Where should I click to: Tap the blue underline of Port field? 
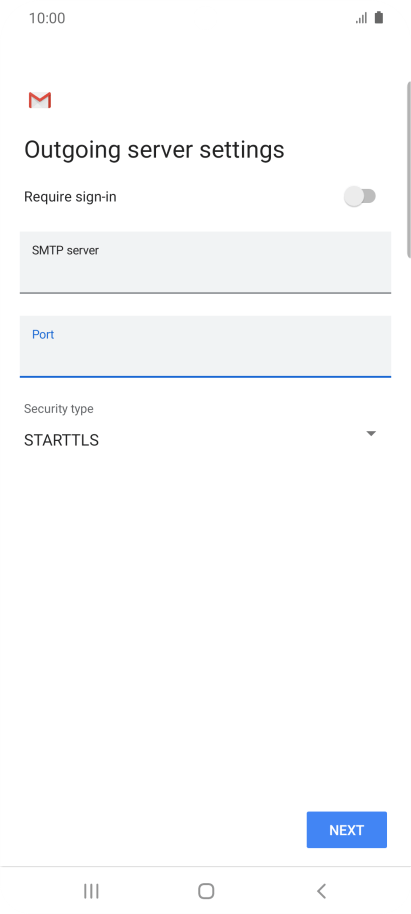(x=205, y=377)
